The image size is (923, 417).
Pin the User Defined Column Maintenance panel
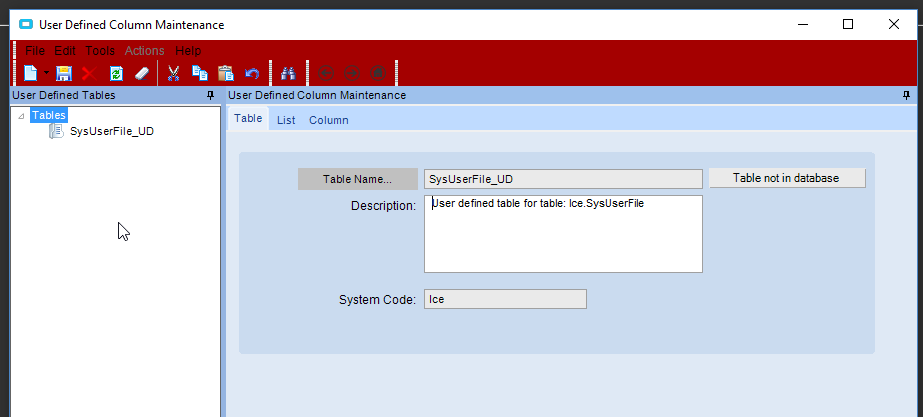click(x=907, y=95)
